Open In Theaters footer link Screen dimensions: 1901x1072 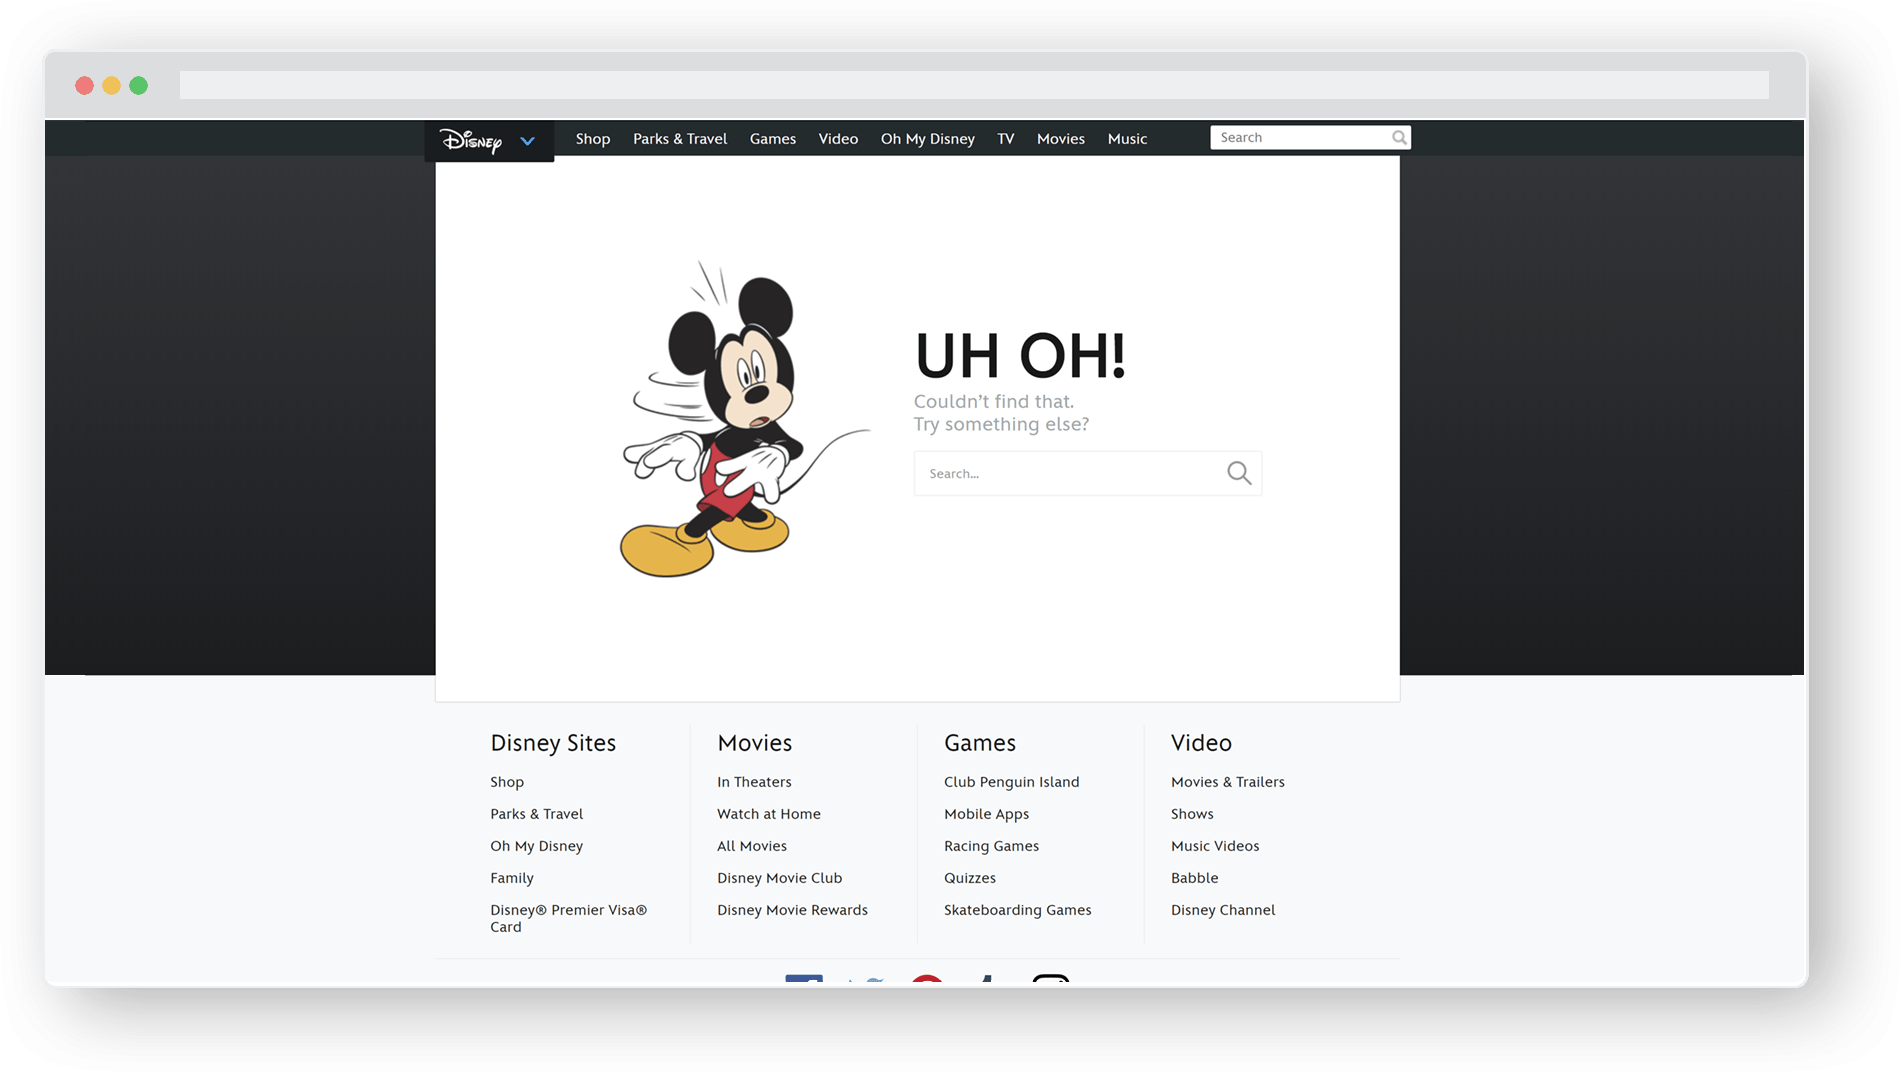[x=753, y=782]
